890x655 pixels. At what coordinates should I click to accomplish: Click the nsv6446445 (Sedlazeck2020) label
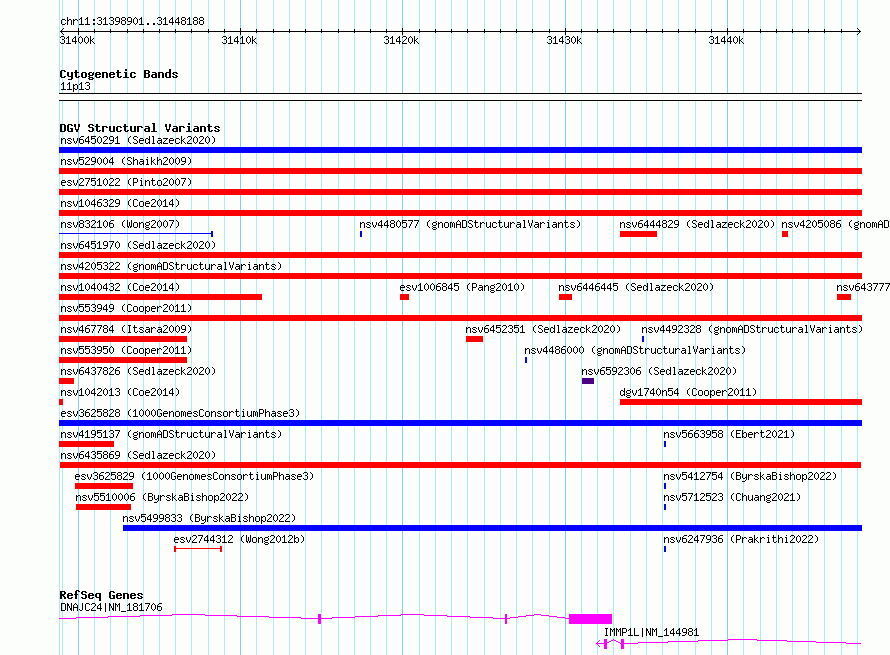(636, 287)
